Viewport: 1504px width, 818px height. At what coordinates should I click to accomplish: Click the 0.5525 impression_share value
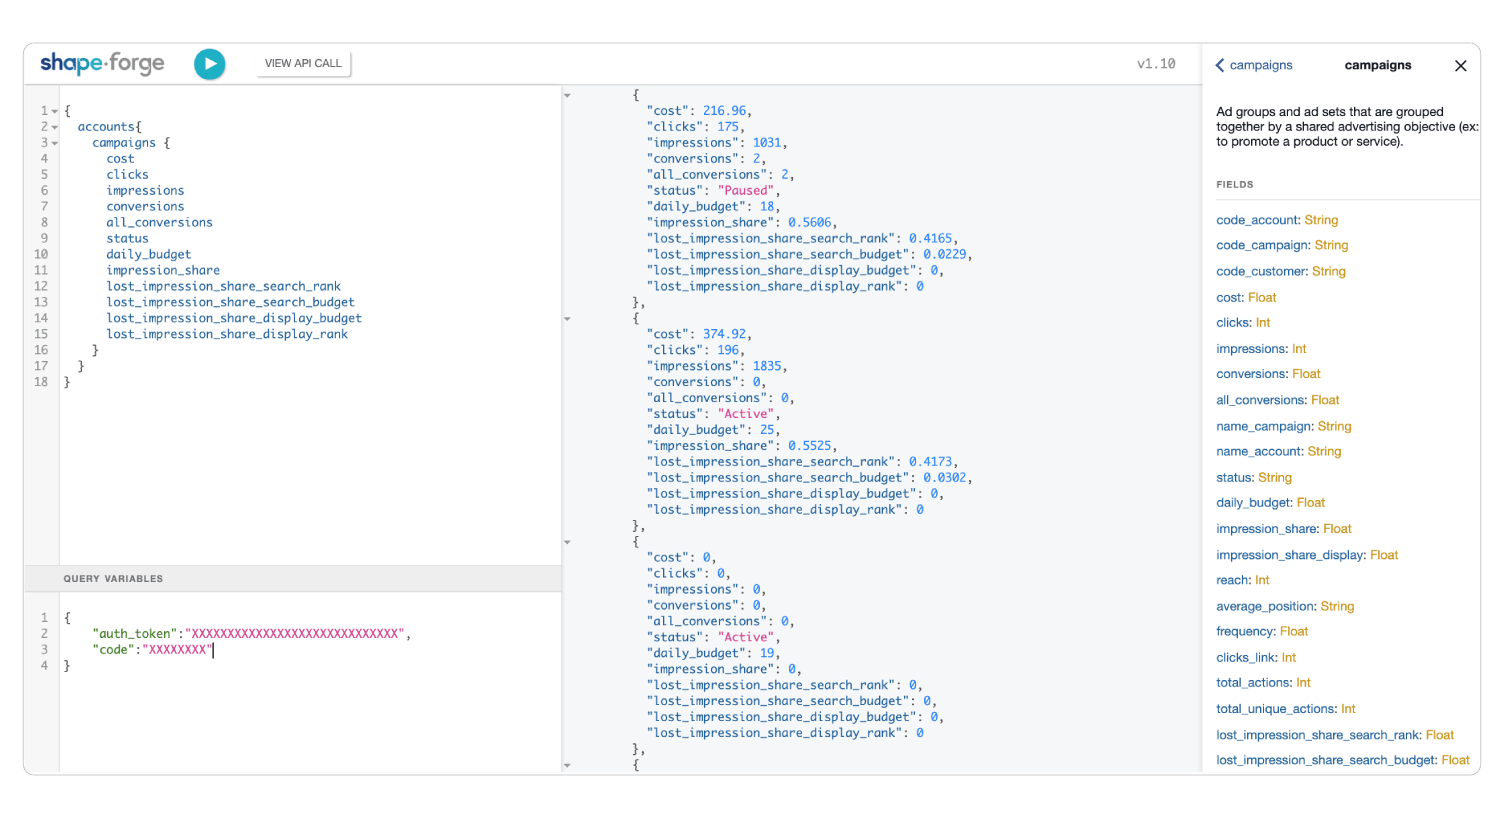(x=809, y=446)
